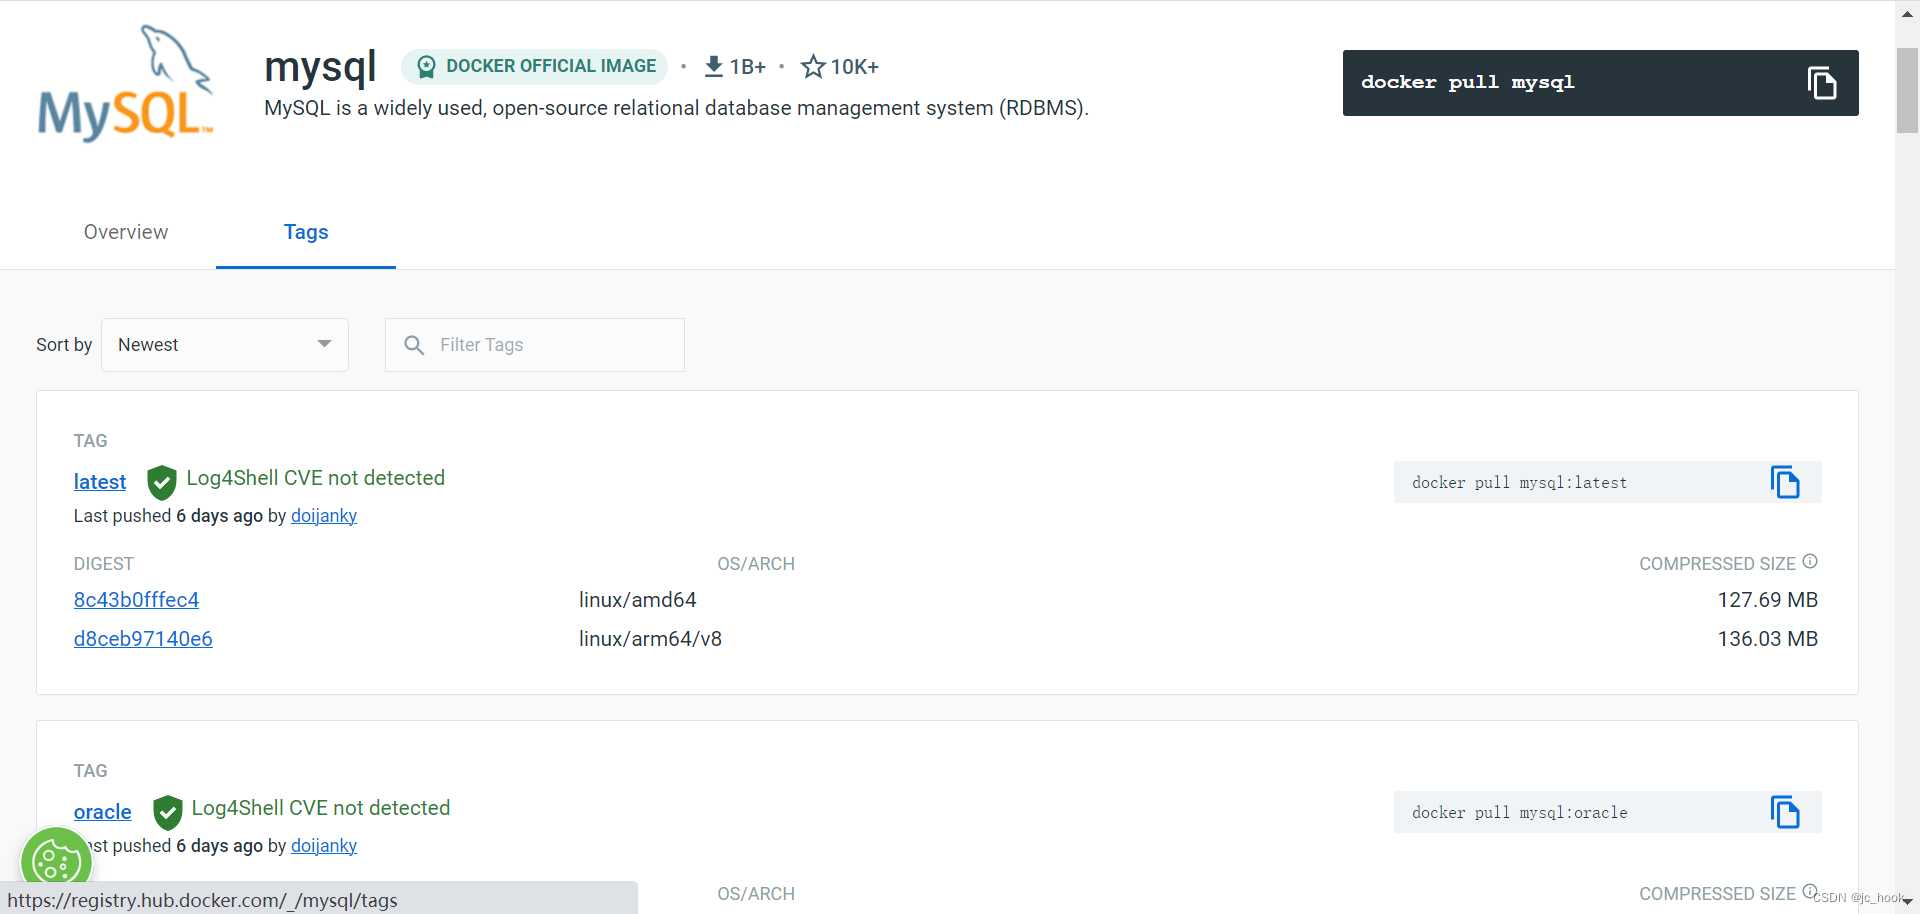Screen dimensions: 1920x914
Task: Click the downloads count icon
Action: coord(713,67)
